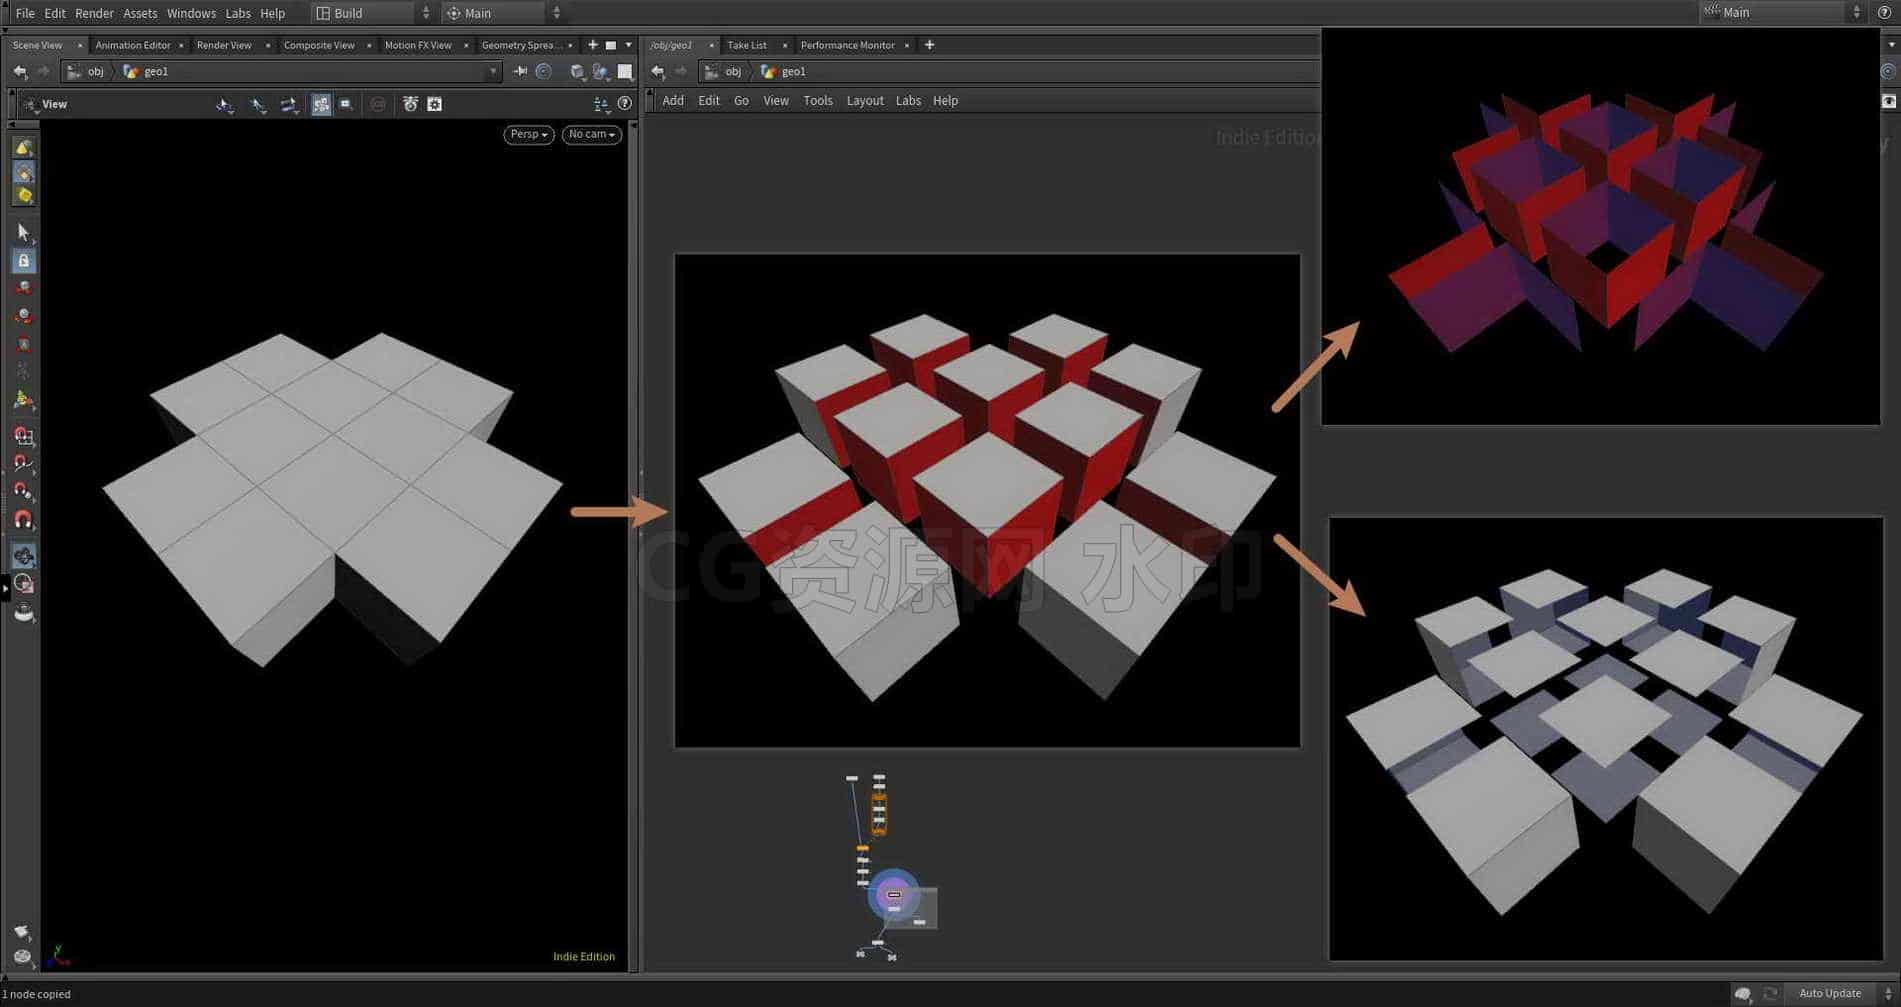Click the select-arrow icon with dropdown in viewport toolbar
Screen dimensions: 1901x1007
tap(225, 104)
